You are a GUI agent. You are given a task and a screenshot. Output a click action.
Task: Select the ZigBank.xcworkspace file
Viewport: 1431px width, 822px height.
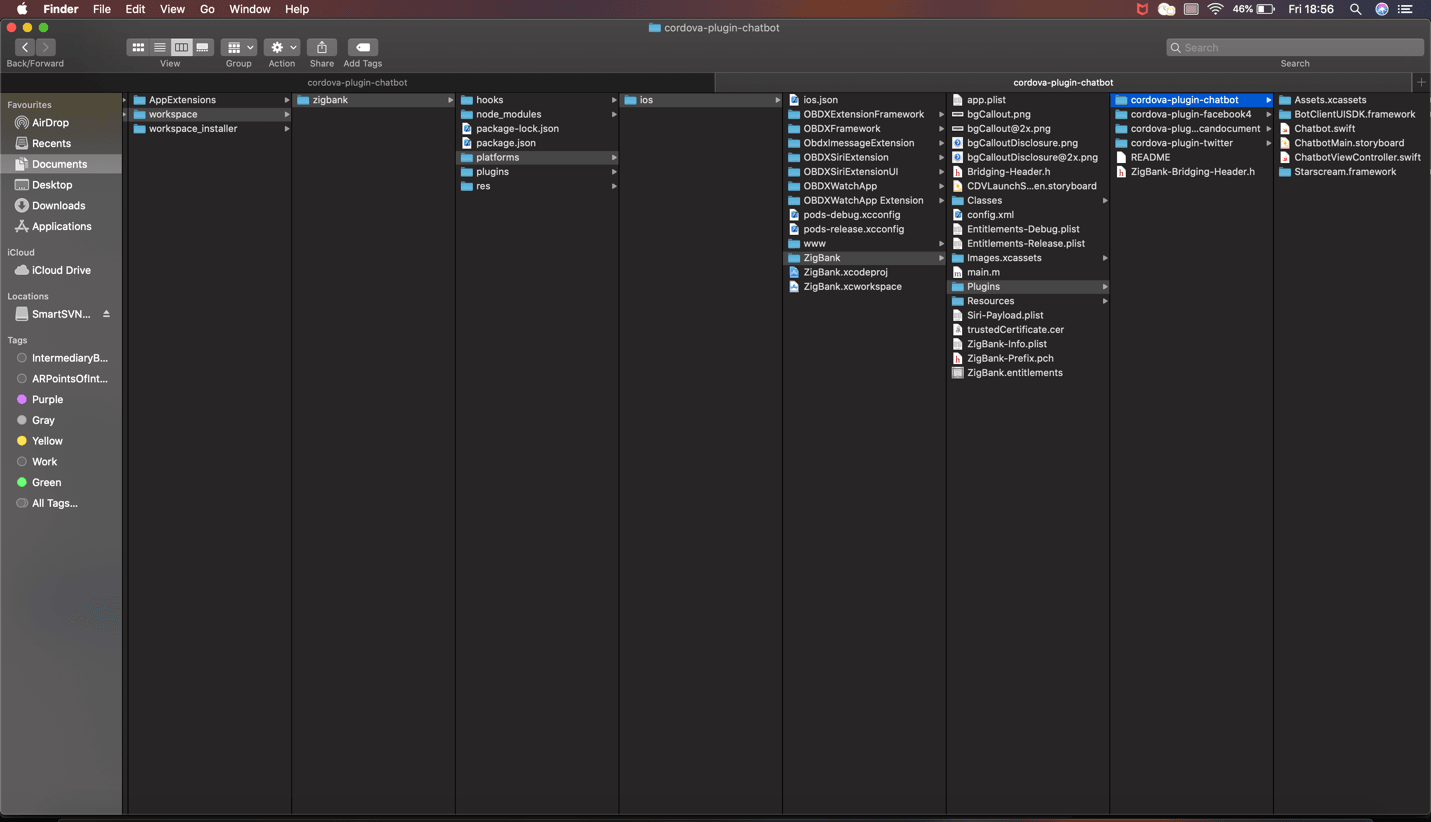pyautogui.click(x=852, y=287)
